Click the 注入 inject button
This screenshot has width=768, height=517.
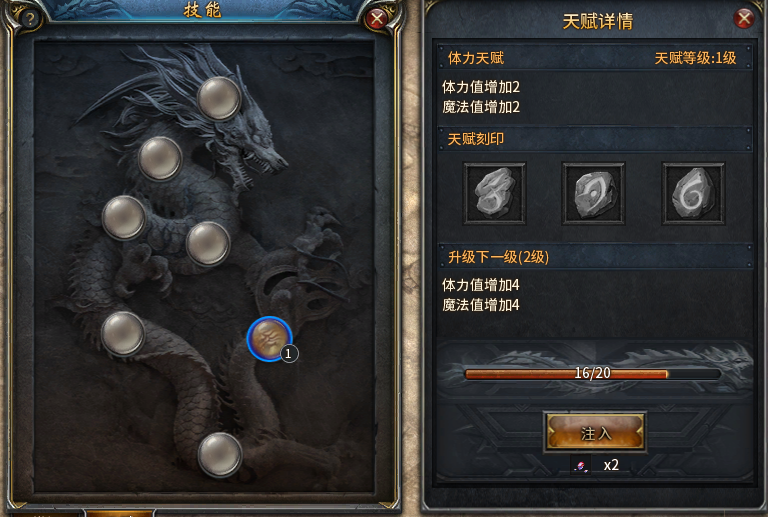[x=595, y=432]
